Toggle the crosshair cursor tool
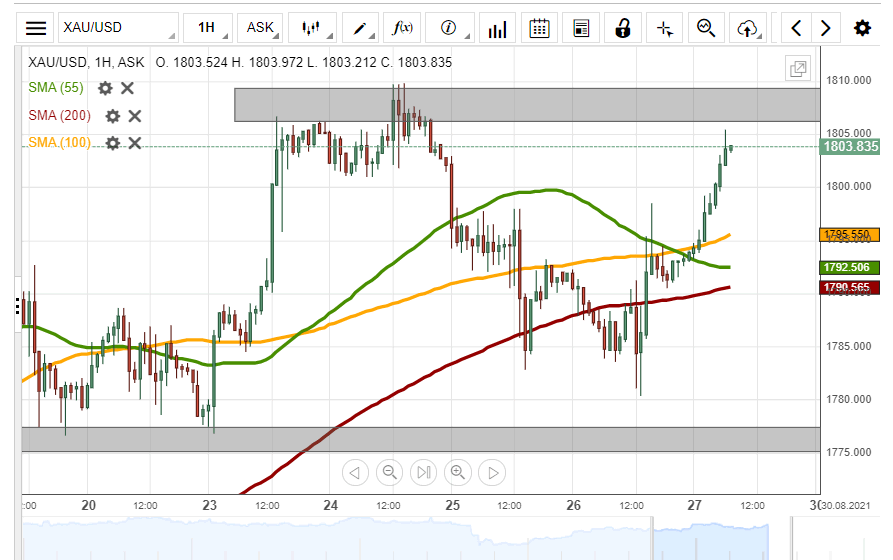The width and height of the screenshot is (893, 560). 664,28
